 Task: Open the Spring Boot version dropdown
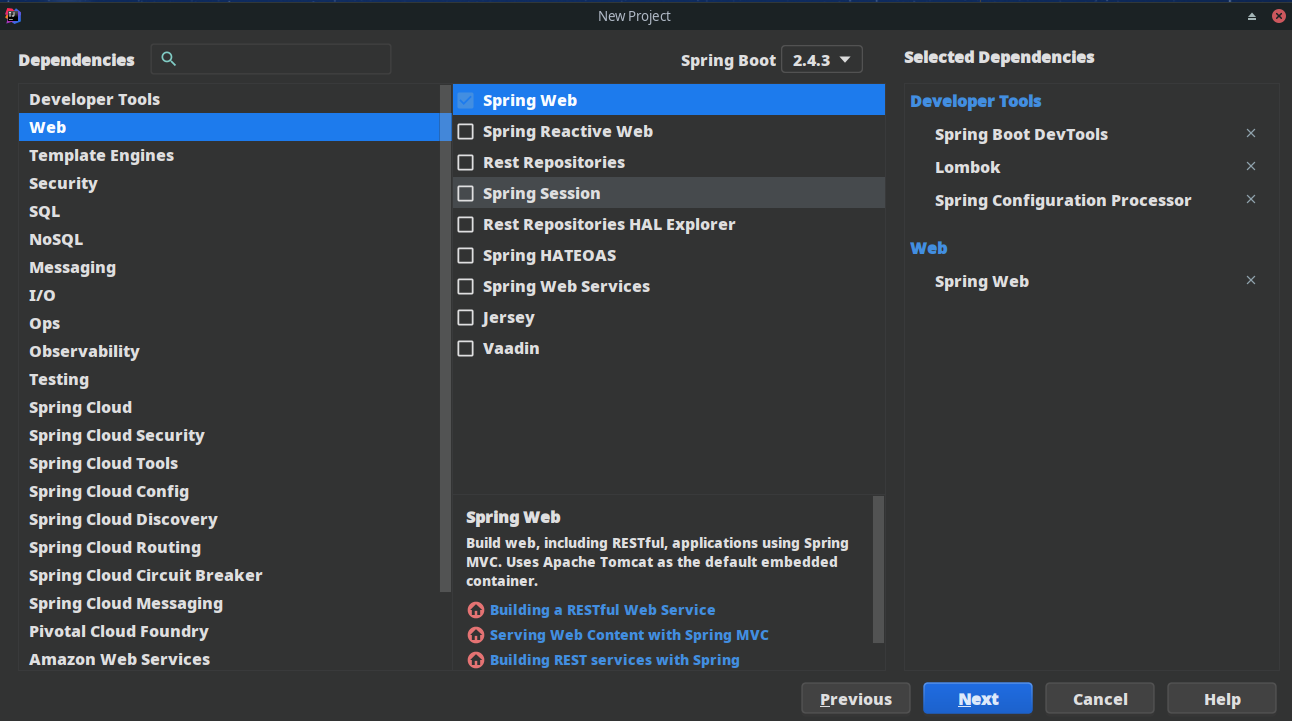point(821,60)
